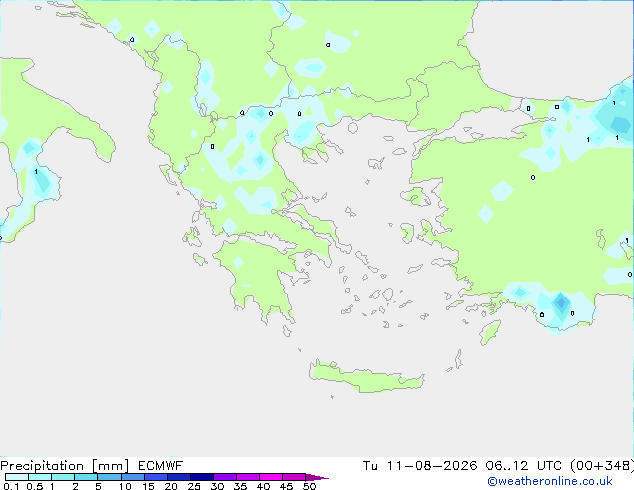Image resolution: width=634 pixels, height=490 pixels.
Task: Click the 30–35 mm purple legend swatch
Action: coord(225,477)
